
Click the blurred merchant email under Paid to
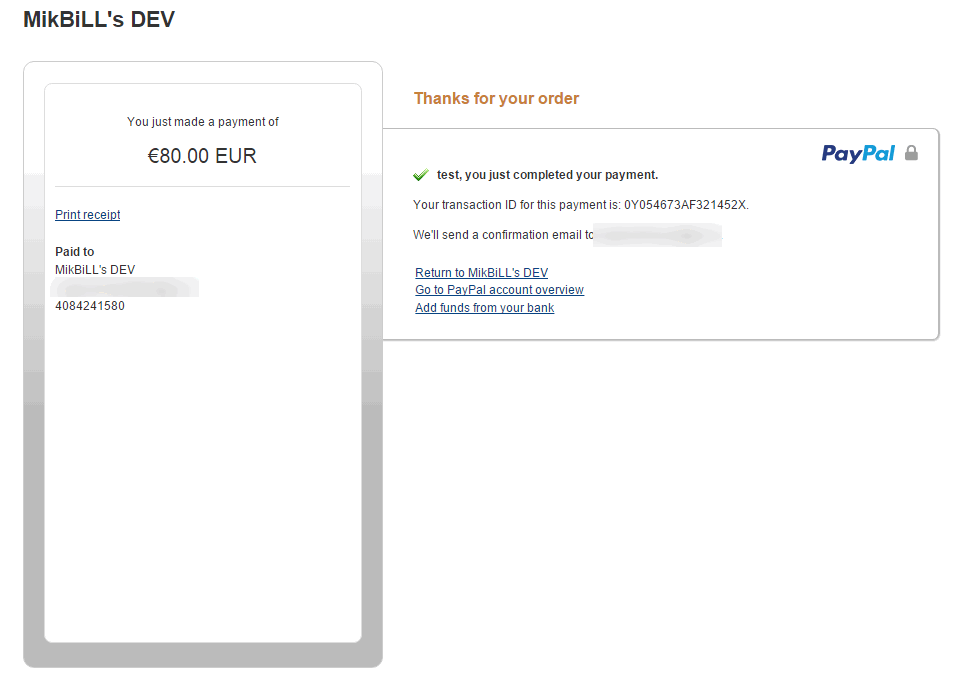125,288
